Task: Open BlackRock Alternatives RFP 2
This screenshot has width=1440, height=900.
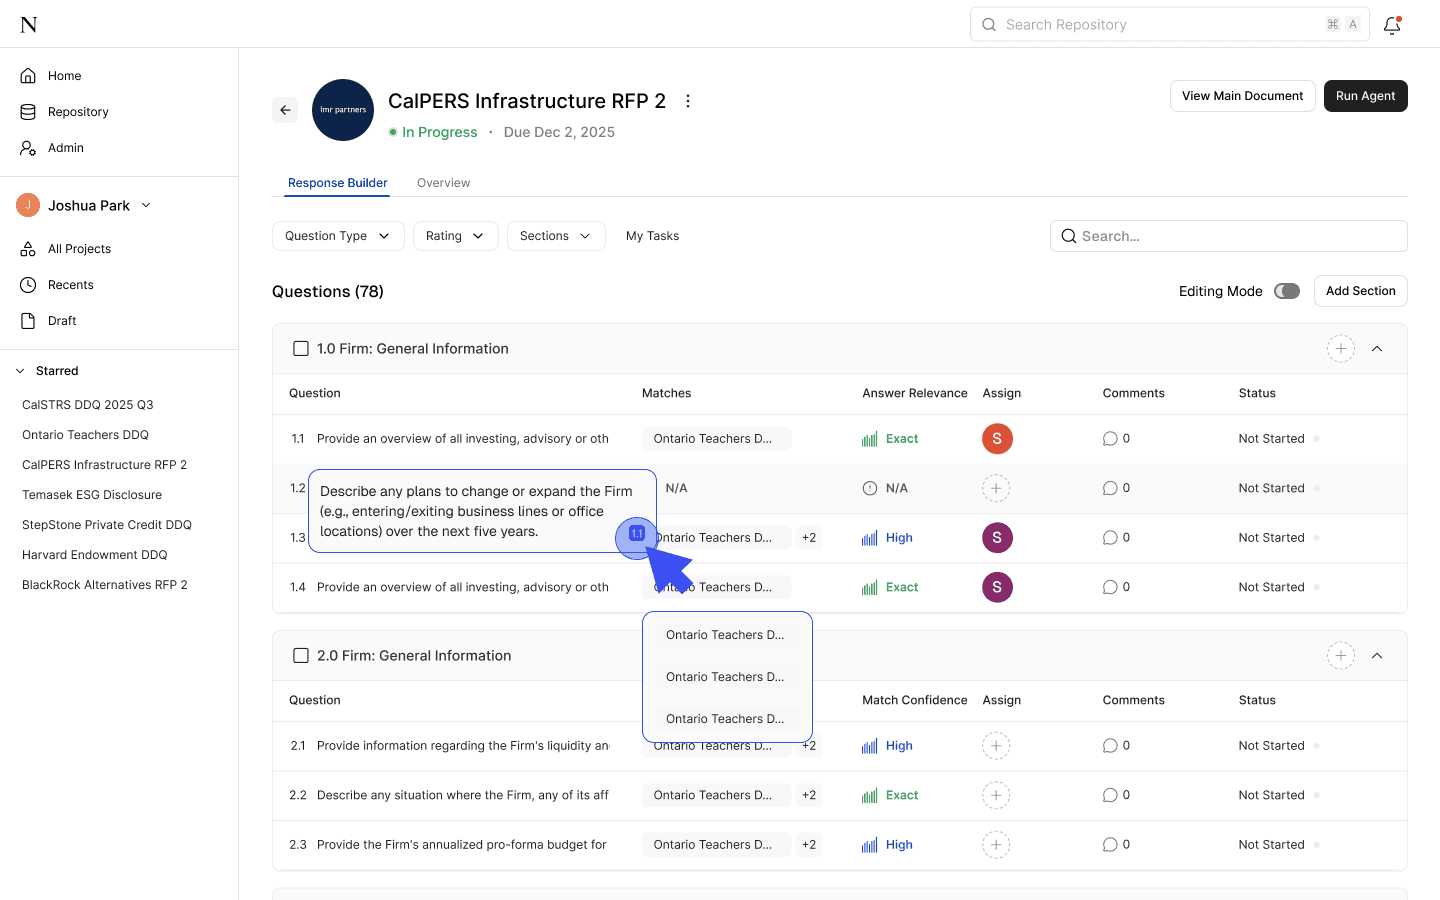Action: (x=105, y=585)
